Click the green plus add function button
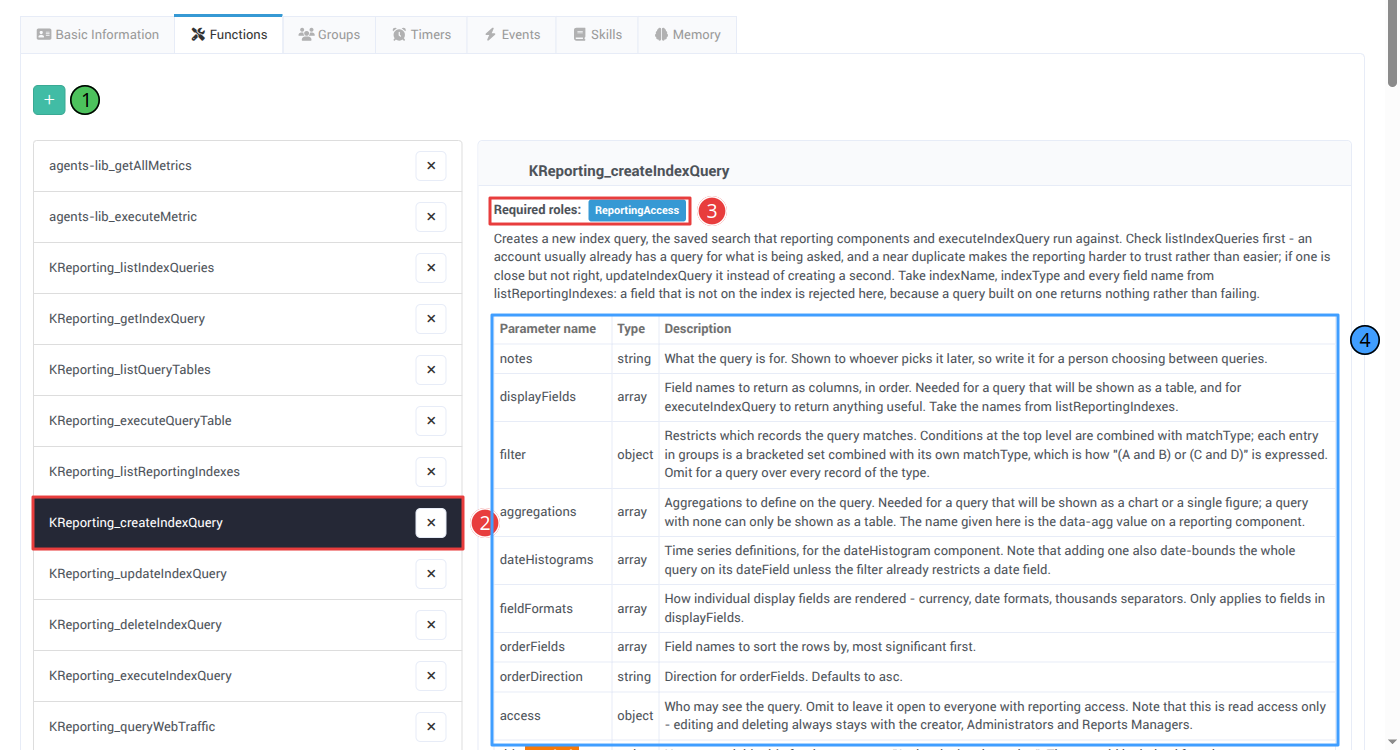Screen dimensions: 1400x750 click(x=49, y=100)
